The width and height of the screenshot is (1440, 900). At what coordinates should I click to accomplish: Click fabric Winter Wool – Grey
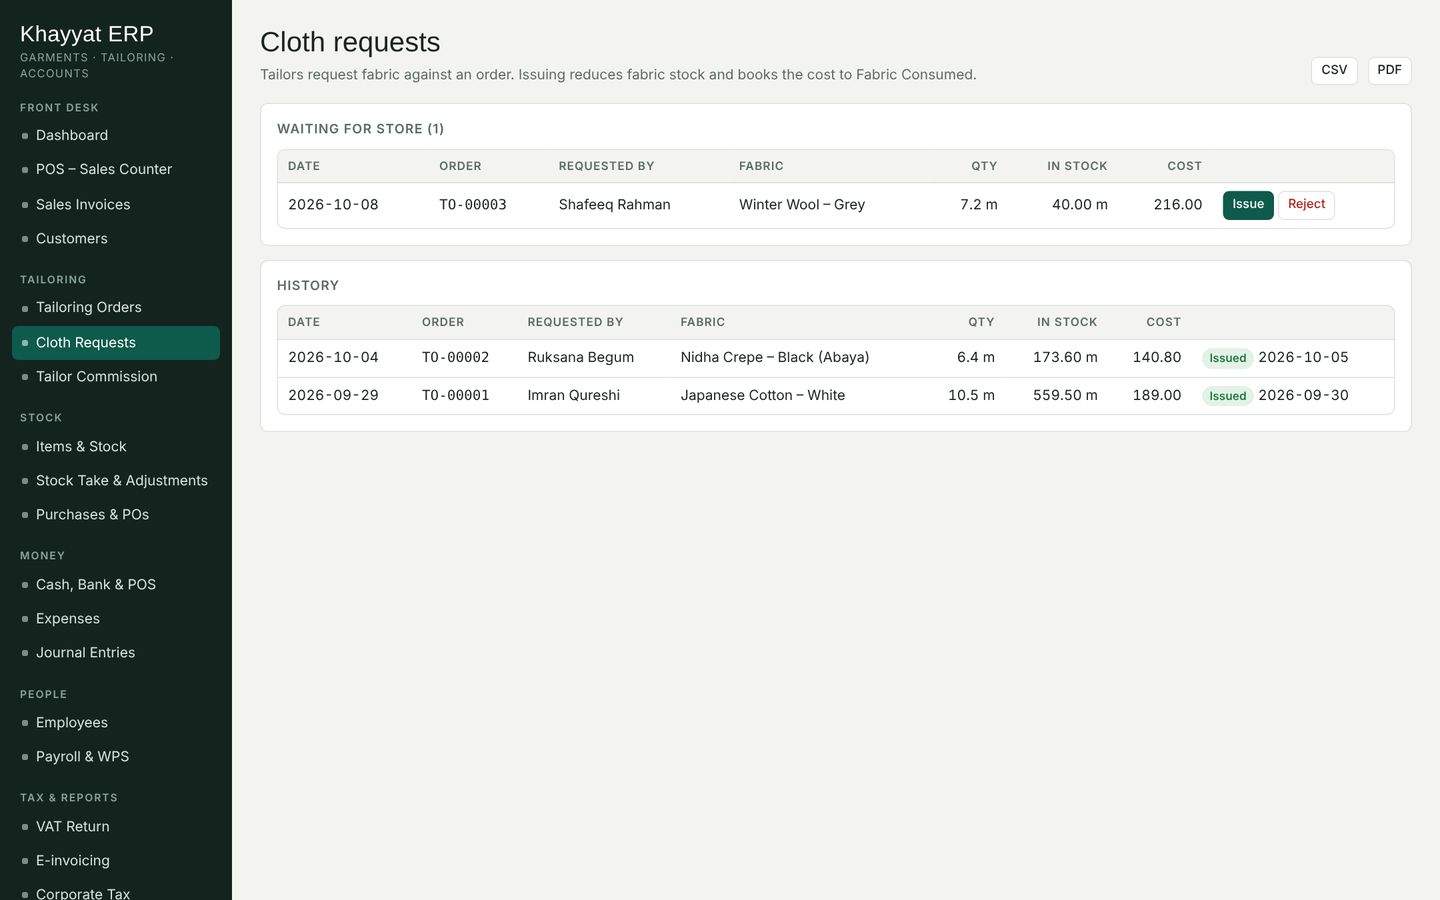click(802, 205)
